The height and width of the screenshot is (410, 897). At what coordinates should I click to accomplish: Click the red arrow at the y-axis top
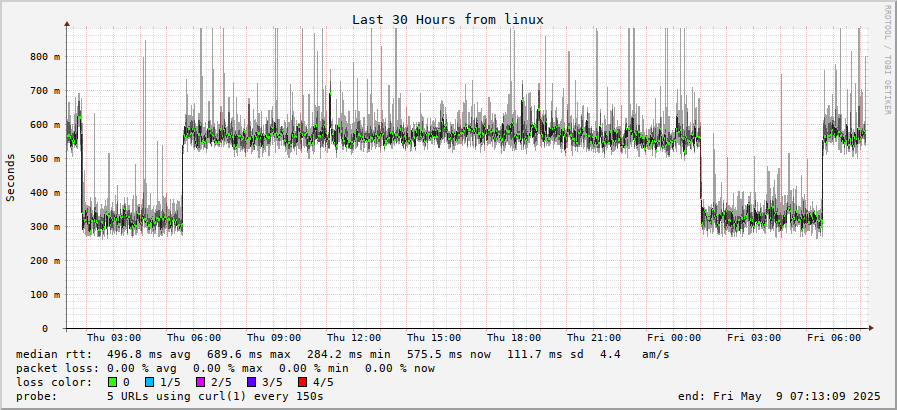tap(67, 24)
